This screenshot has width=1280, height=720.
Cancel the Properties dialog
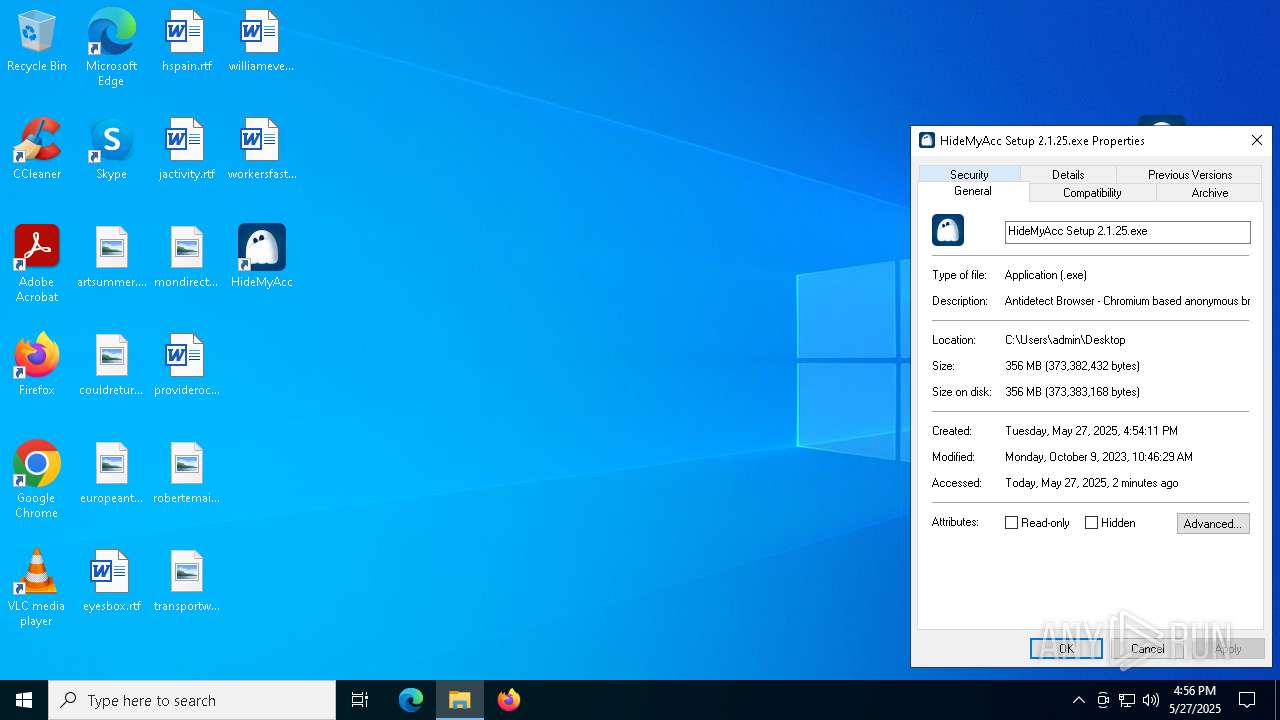[x=1147, y=648]
